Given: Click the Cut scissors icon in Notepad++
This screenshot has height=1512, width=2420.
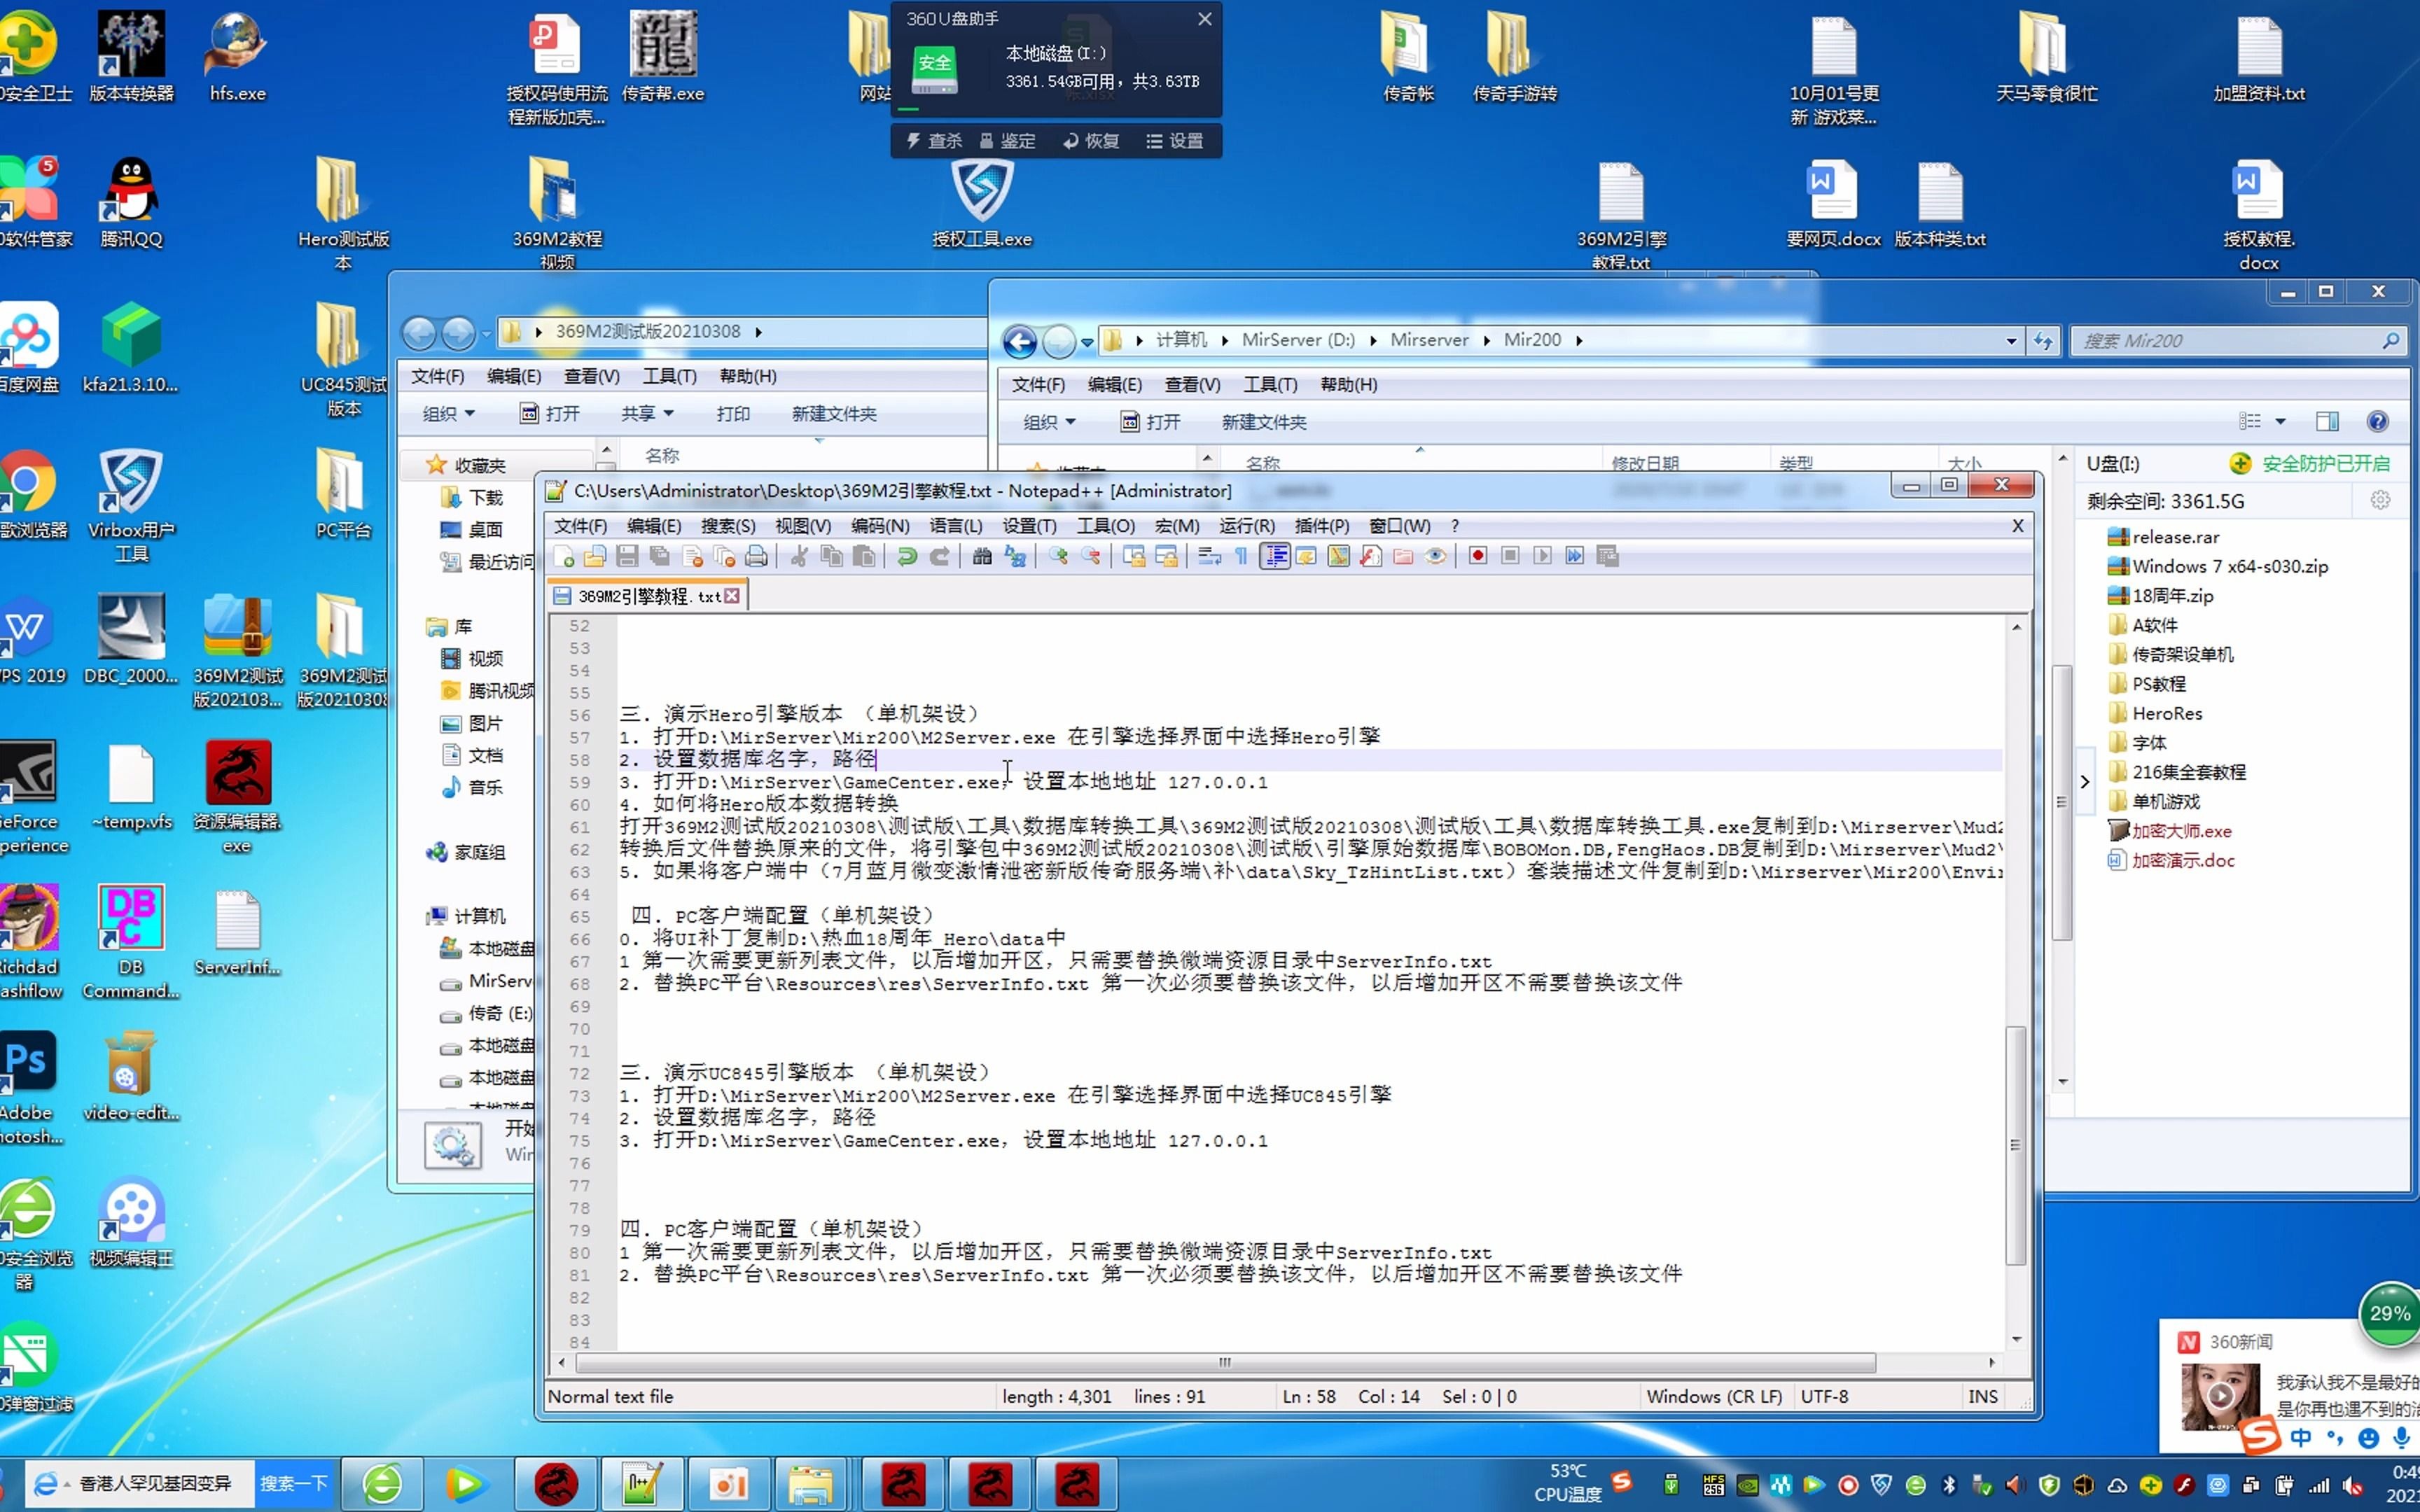Looking at the screenshot, I should coord(799,556).
